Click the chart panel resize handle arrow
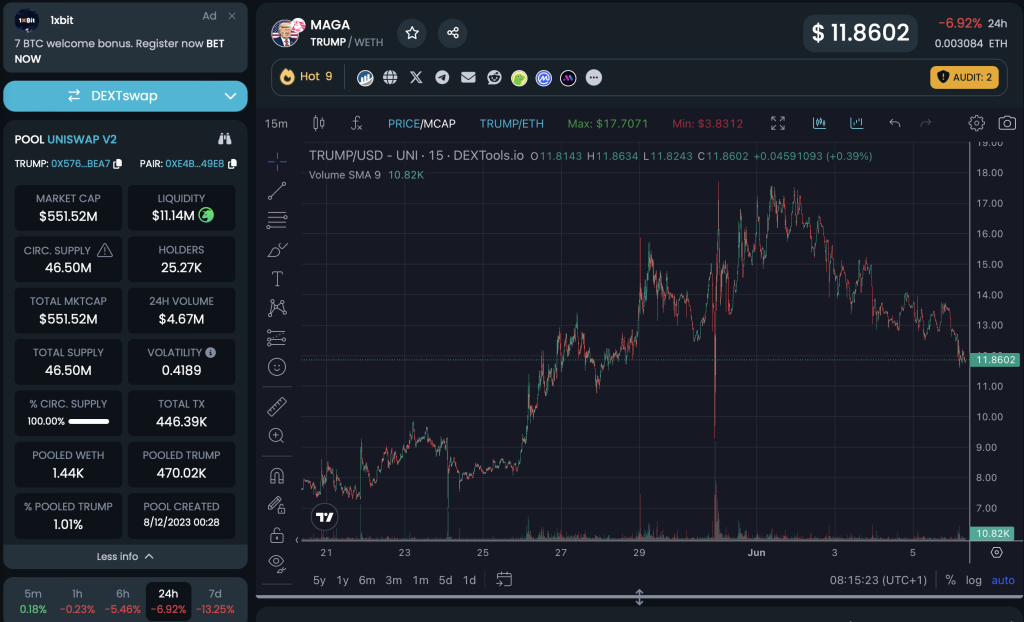The height and width of the screenshot is (622, 1024). click(x=639, y=597)
